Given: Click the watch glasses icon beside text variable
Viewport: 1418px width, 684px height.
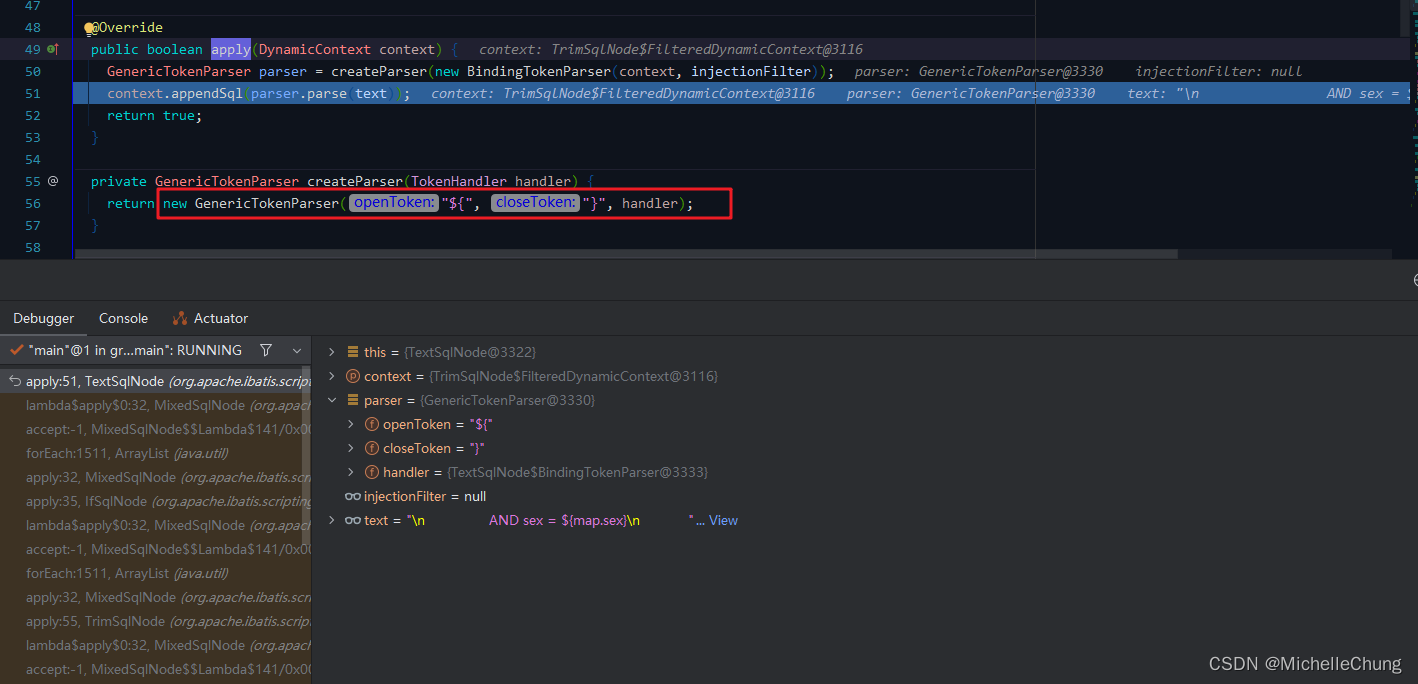Looking at the screenshot, I should tap(353, 520).
